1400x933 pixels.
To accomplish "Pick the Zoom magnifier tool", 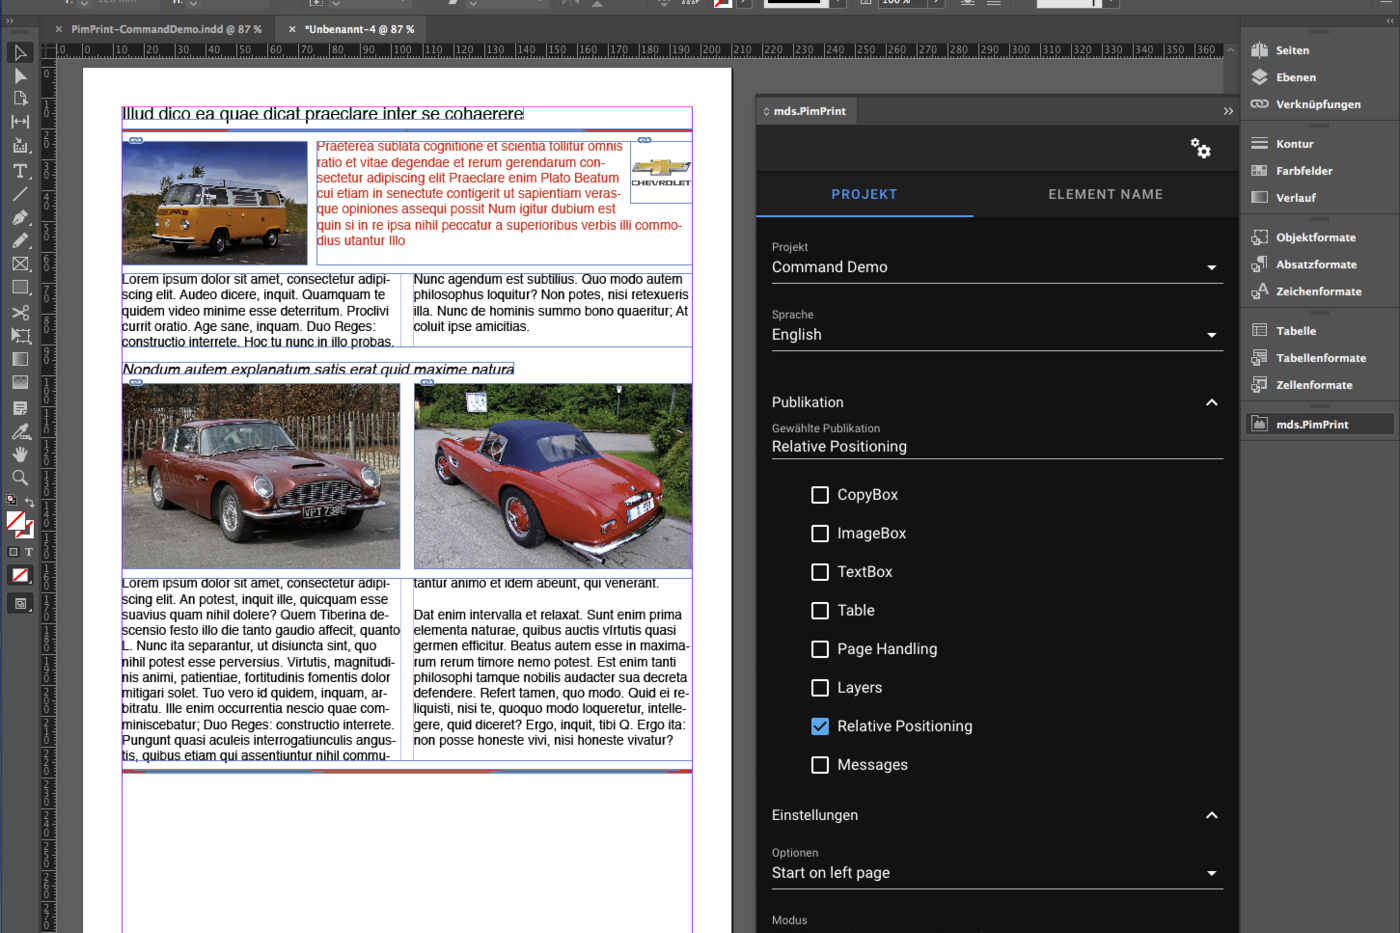I will [x=20, y=478].
